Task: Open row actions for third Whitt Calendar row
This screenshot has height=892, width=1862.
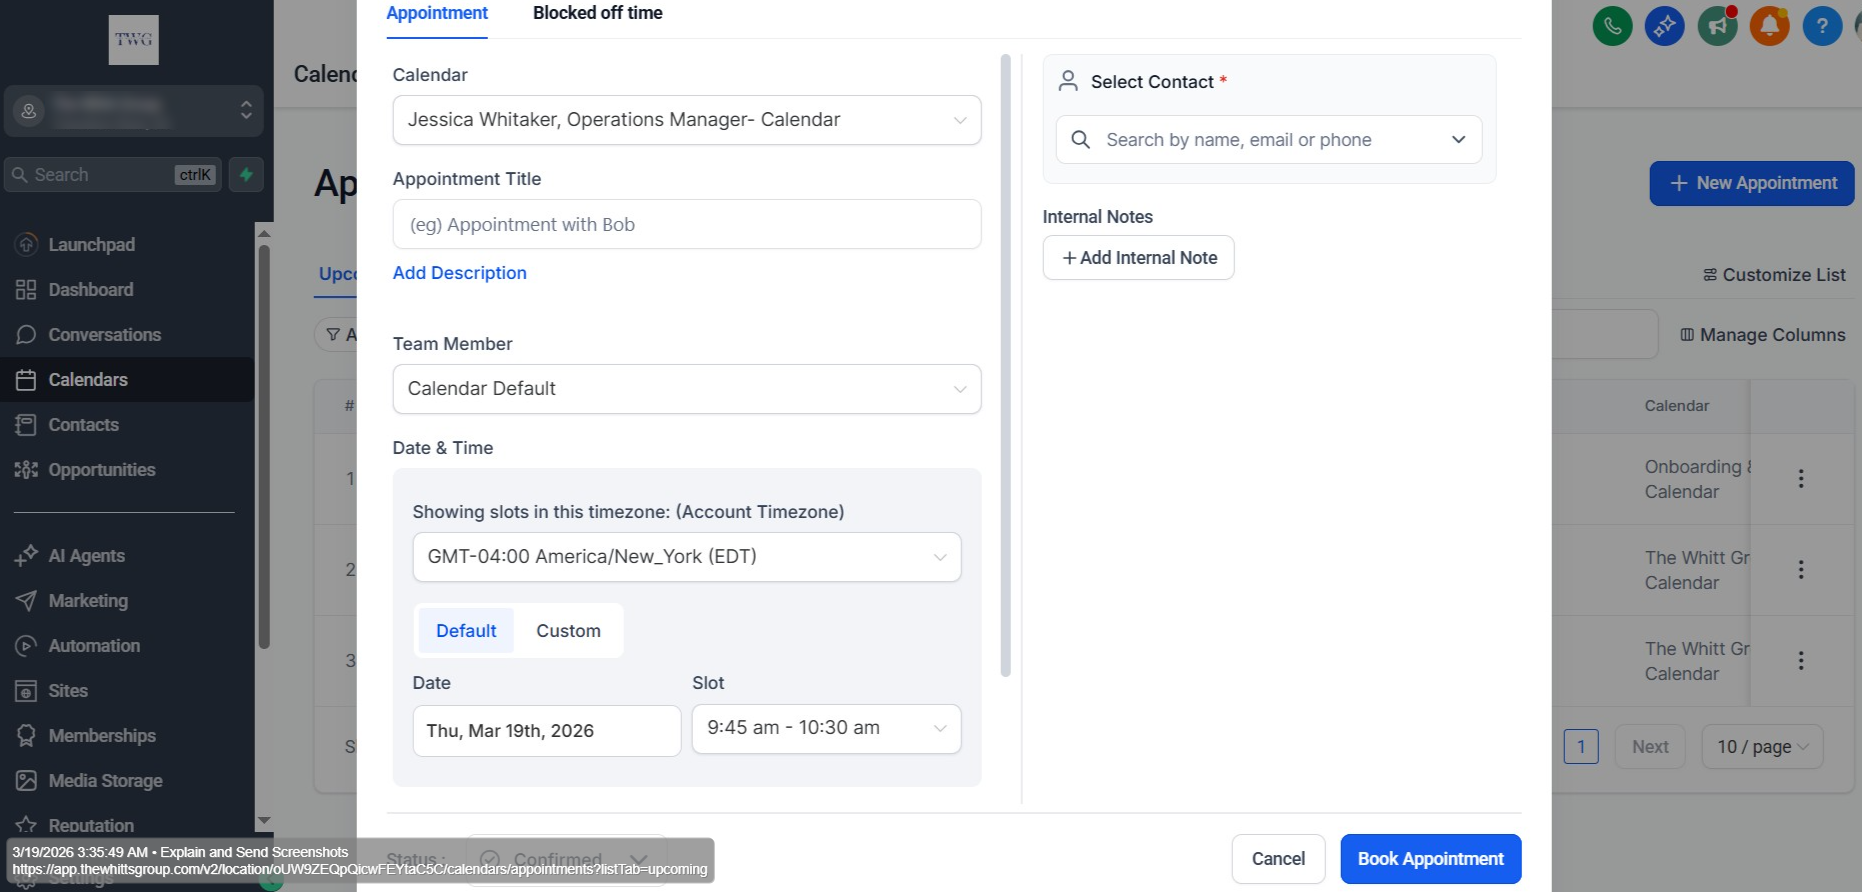Action: pyautogui.click(x=1801, y=661)
